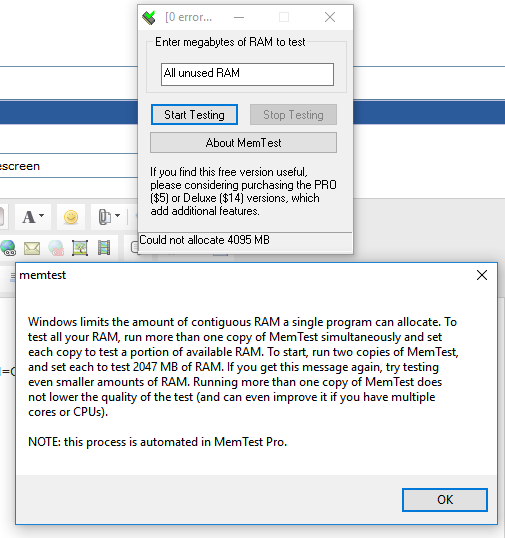This screenshot has width=505, height=538.
Task: Click the MemTest app icon in title bar
Action: point(149,17)
